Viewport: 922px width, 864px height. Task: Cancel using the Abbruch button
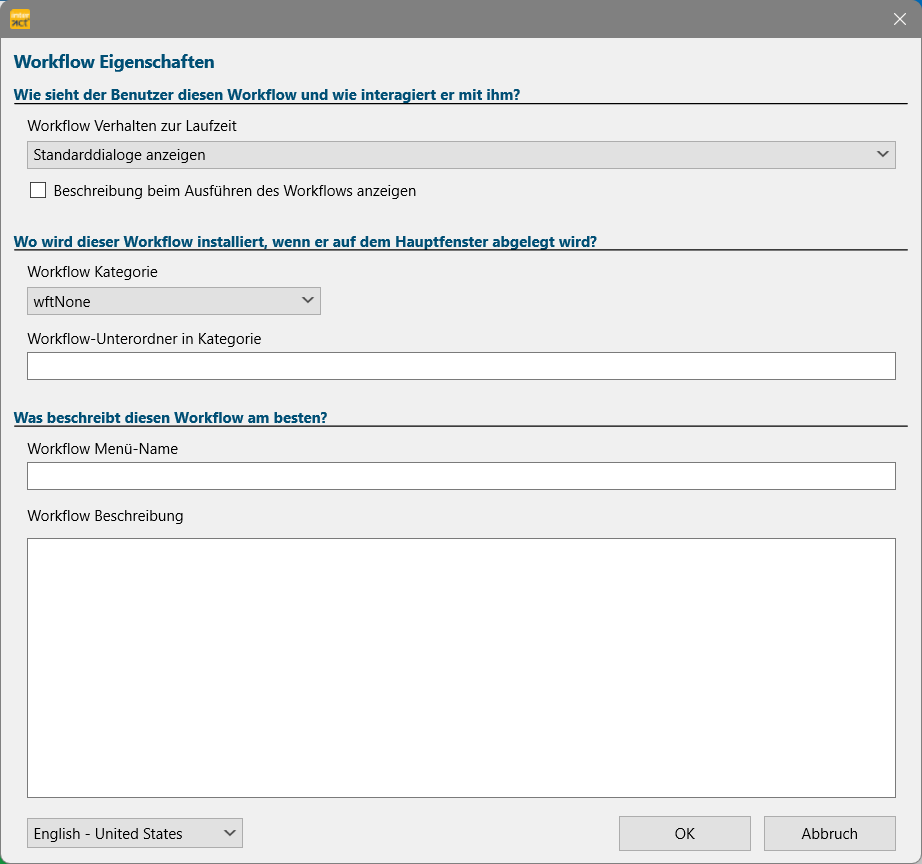tap(830, 833)
